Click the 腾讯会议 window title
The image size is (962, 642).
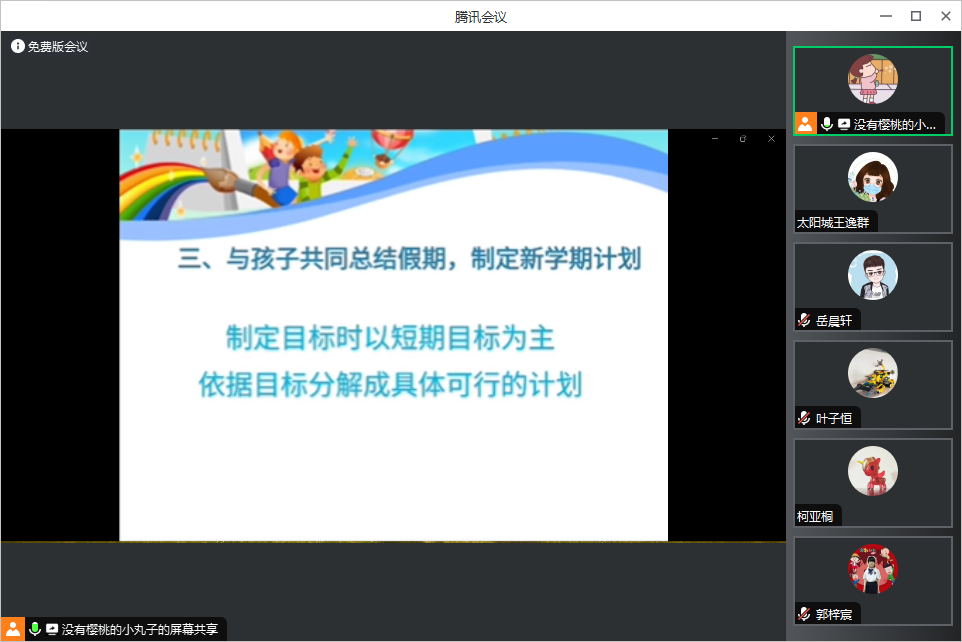480,17
